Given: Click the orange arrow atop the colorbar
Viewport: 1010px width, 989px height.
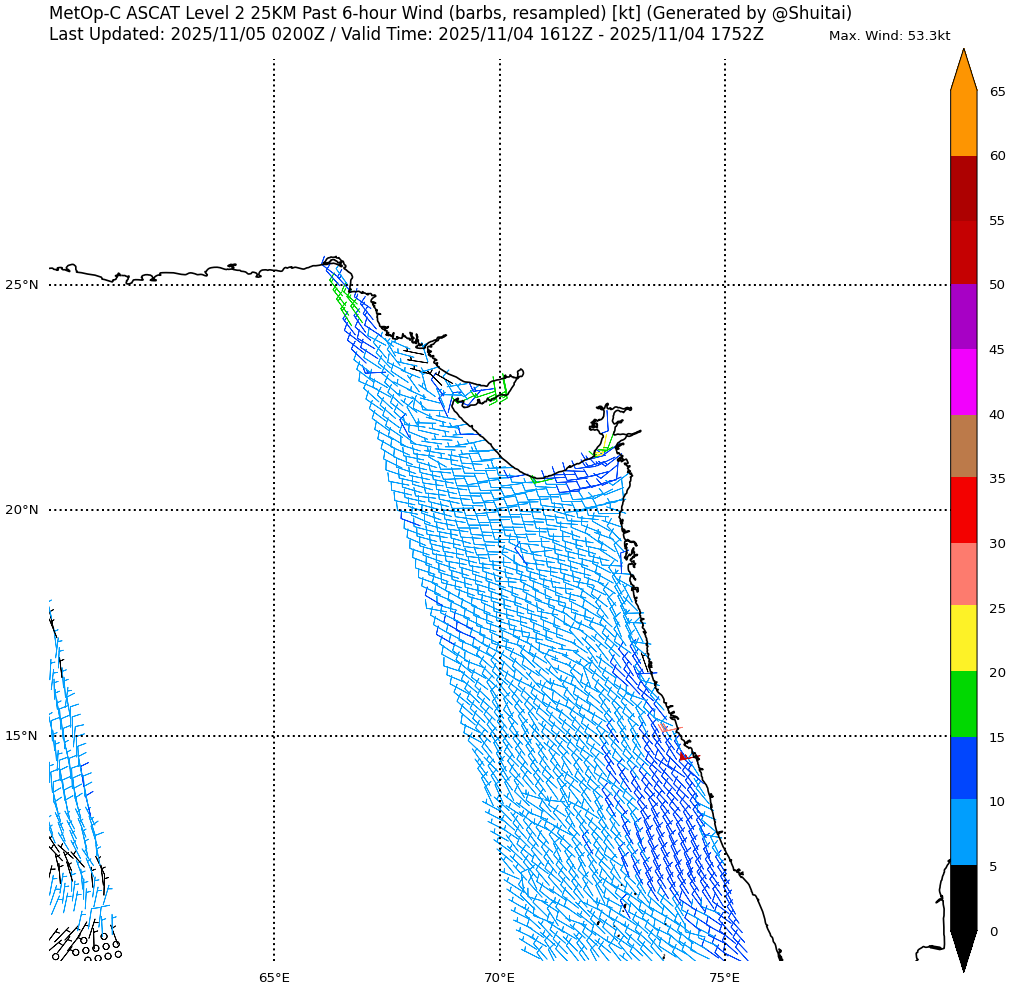Looking at the screenshot, I should click(963, 72).
